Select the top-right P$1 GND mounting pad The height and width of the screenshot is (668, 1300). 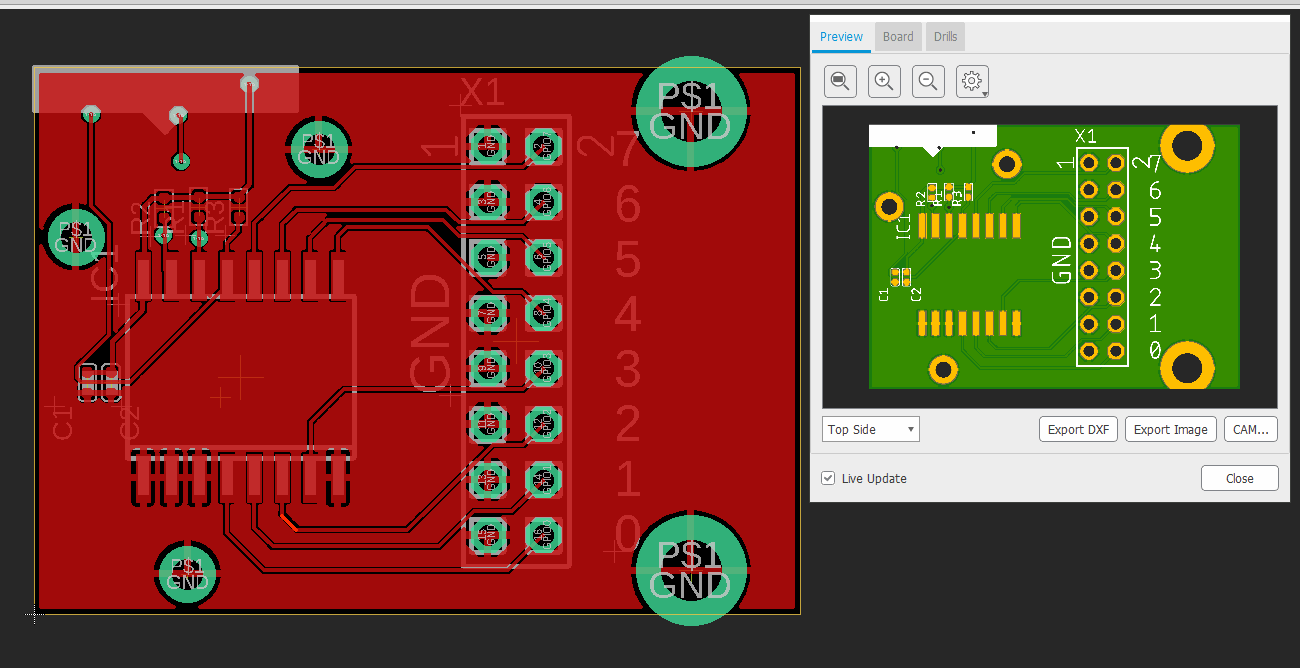(x=691, y=110)
